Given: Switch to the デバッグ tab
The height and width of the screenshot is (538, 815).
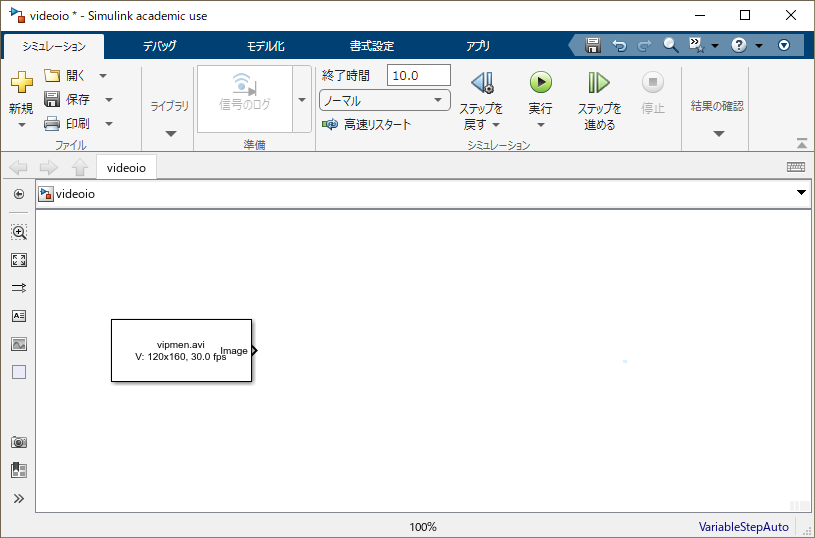Looking at the screenshot, I should 160,46.
